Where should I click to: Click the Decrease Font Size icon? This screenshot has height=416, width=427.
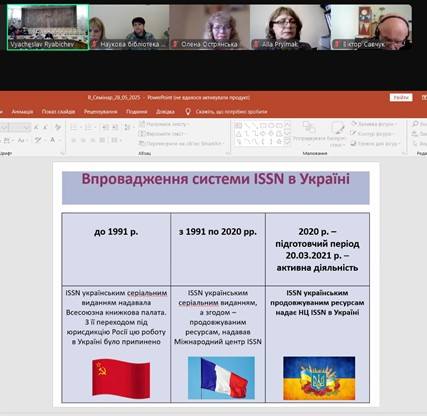[x=45, y=127]
